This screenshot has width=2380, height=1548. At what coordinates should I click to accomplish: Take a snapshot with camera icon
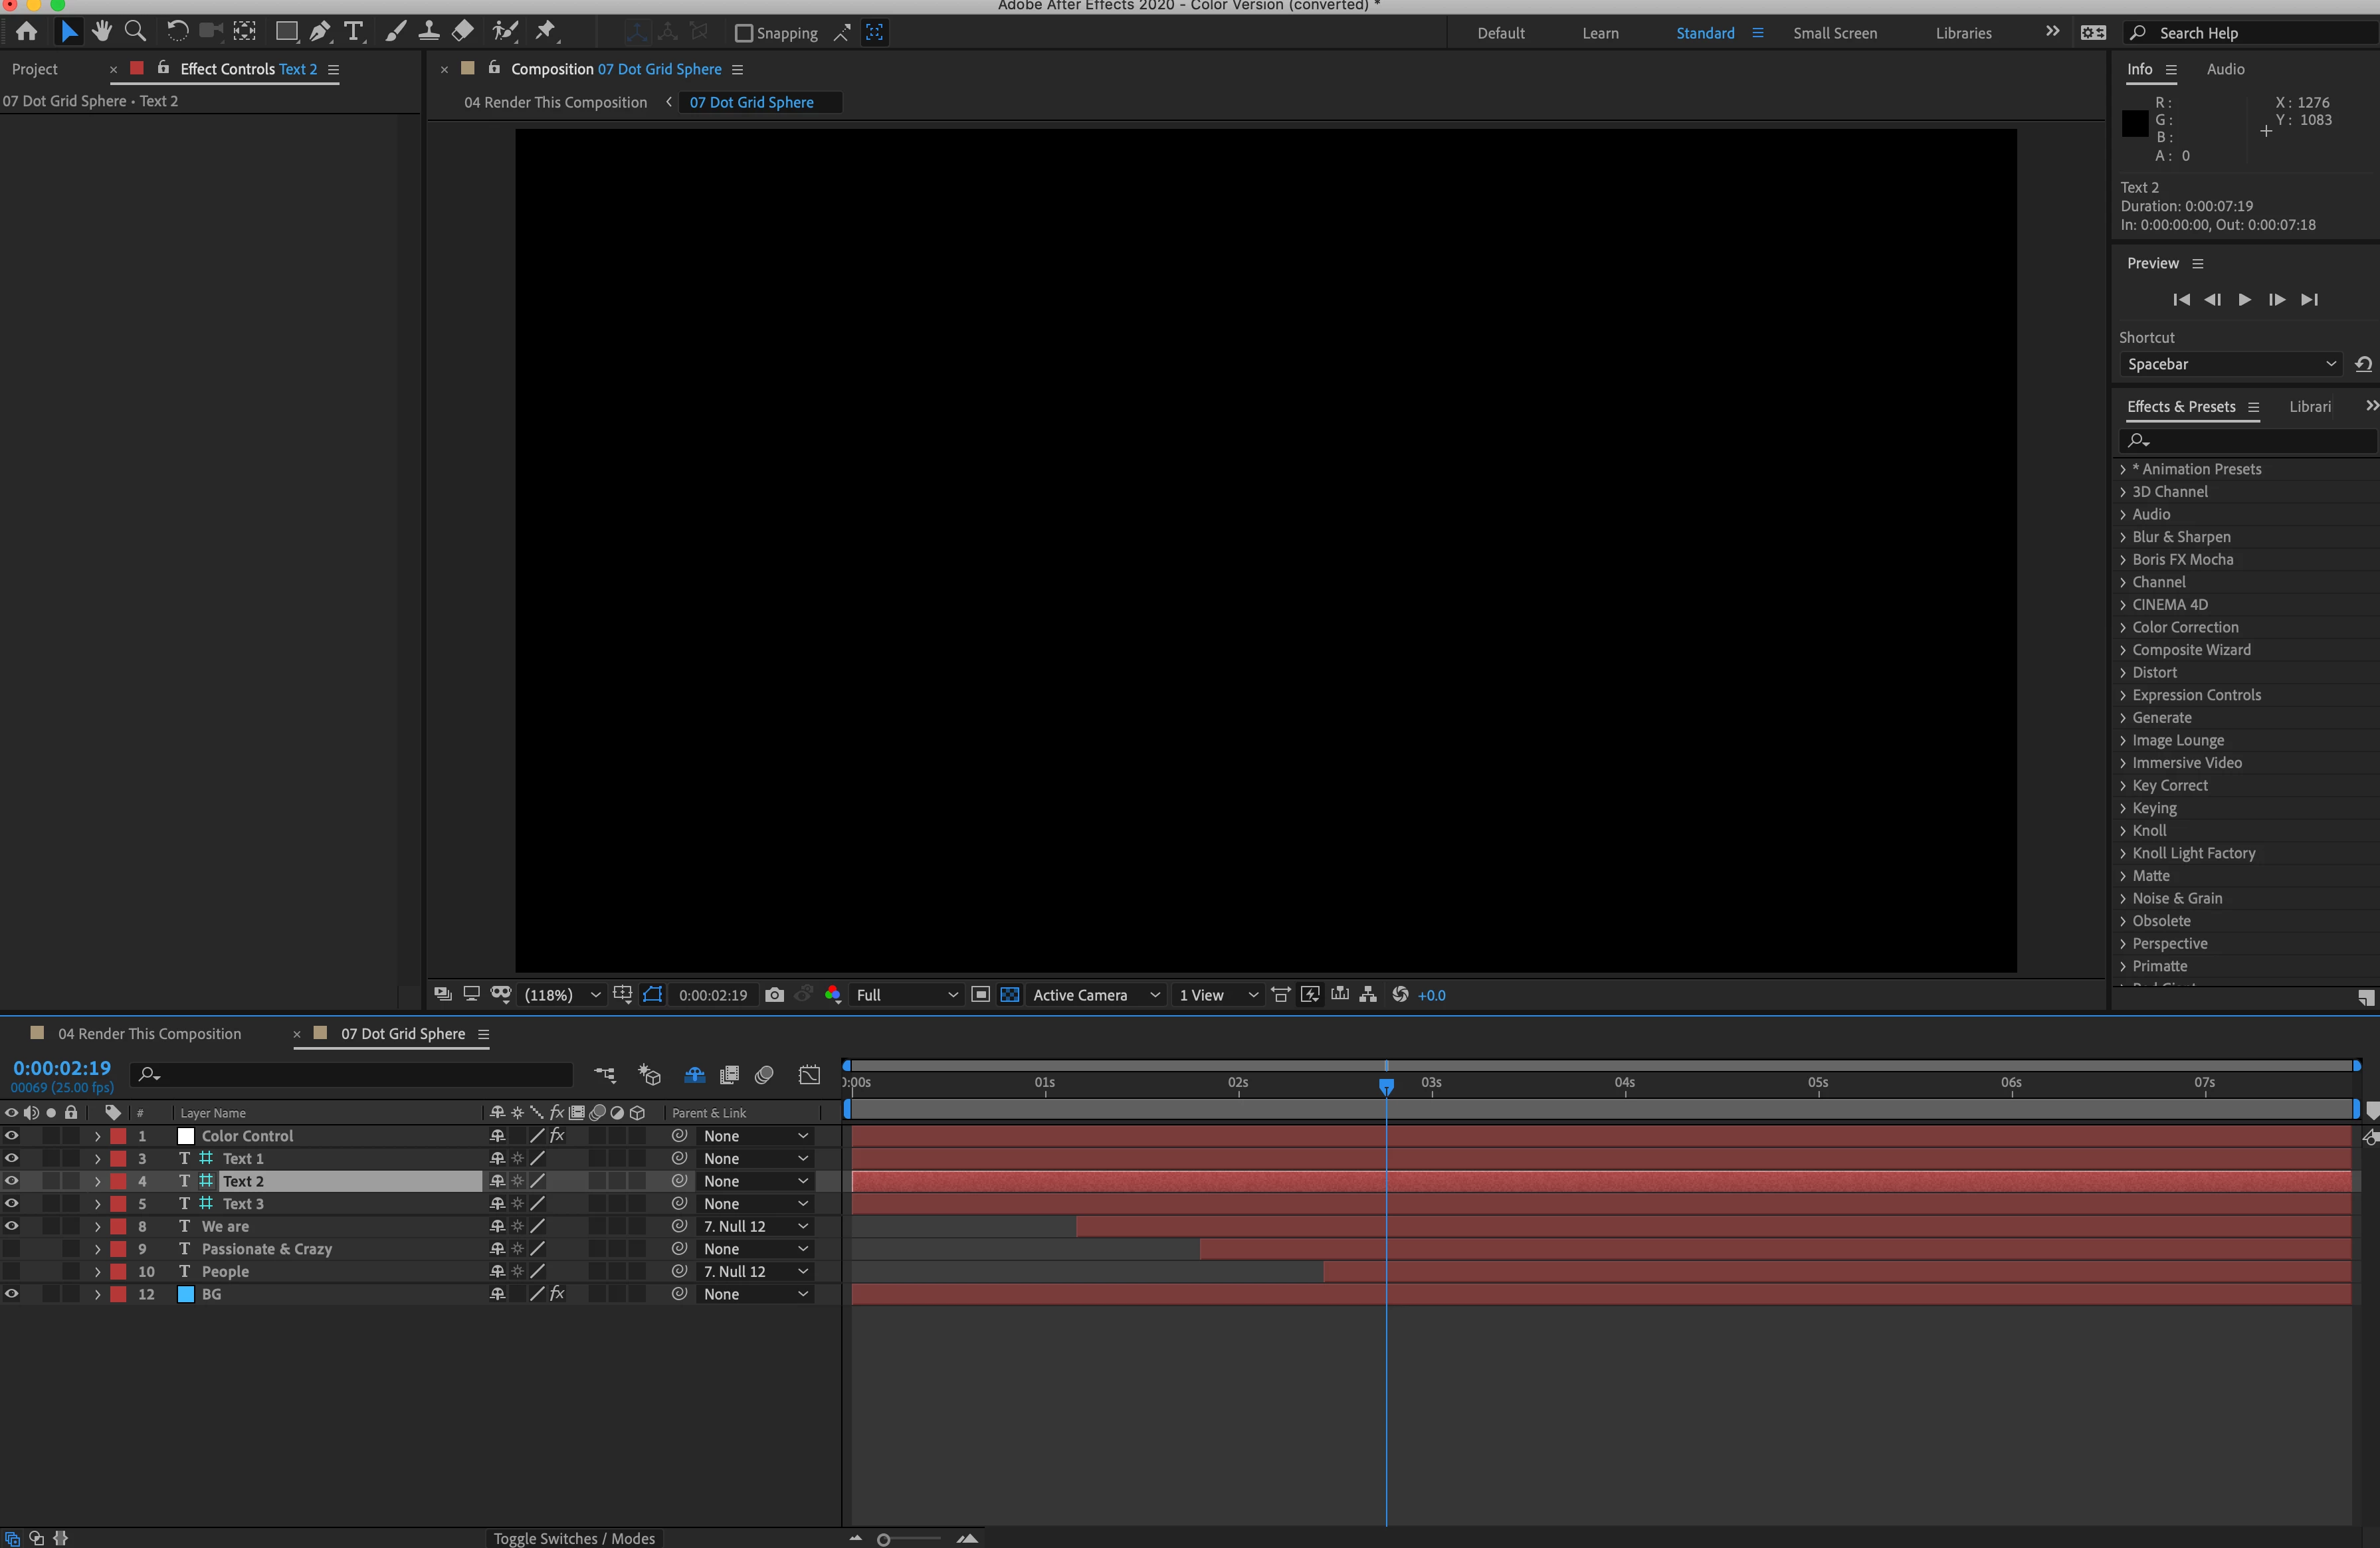click(x=774, y=995)
